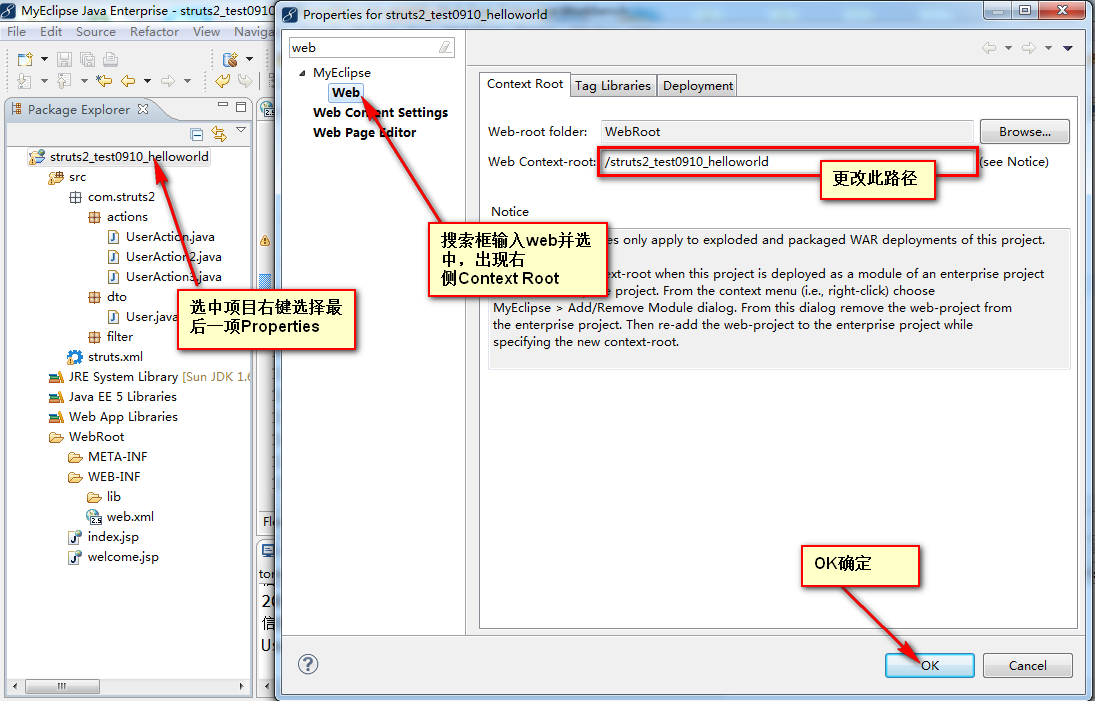Switch to the Deployment tab
1095x701 pixels.
point(698,86)
